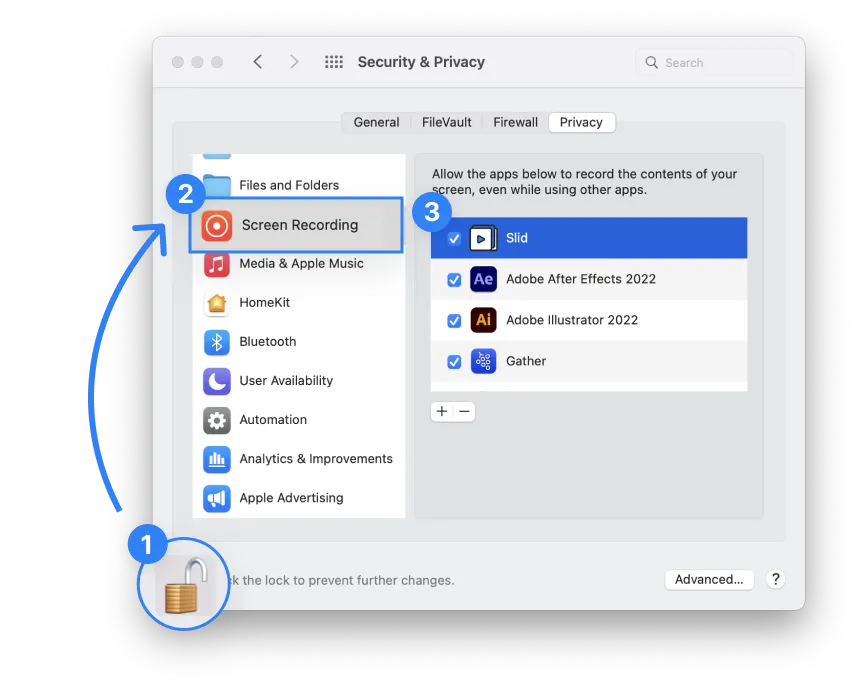The image size is (860, 695).
Task: Click the search magnifier icon
Action: tap(651, 63)
